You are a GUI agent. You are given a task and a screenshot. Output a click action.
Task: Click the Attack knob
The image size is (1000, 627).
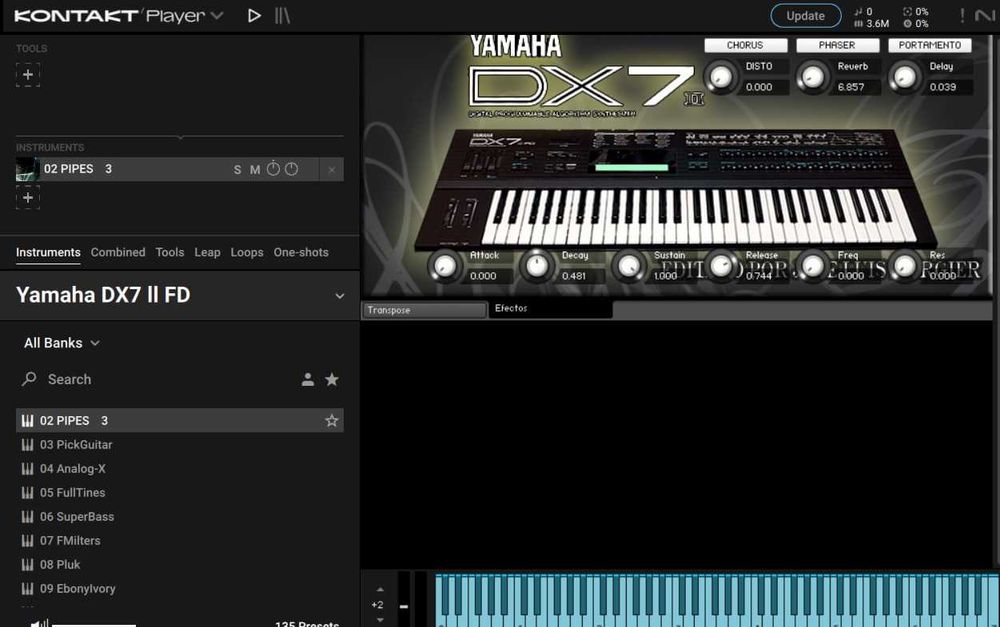click(445, 266)
